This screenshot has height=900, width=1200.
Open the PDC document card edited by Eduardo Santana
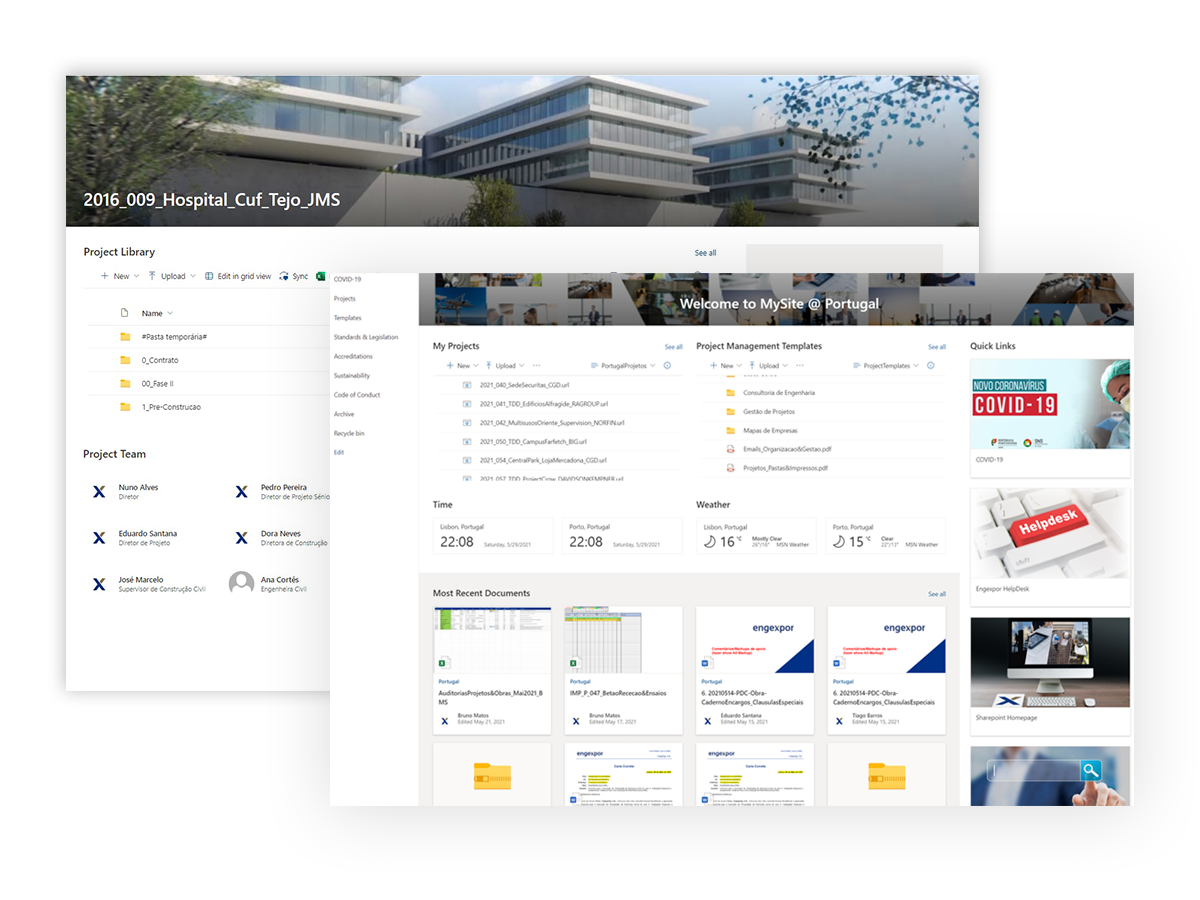pos(755,670)
